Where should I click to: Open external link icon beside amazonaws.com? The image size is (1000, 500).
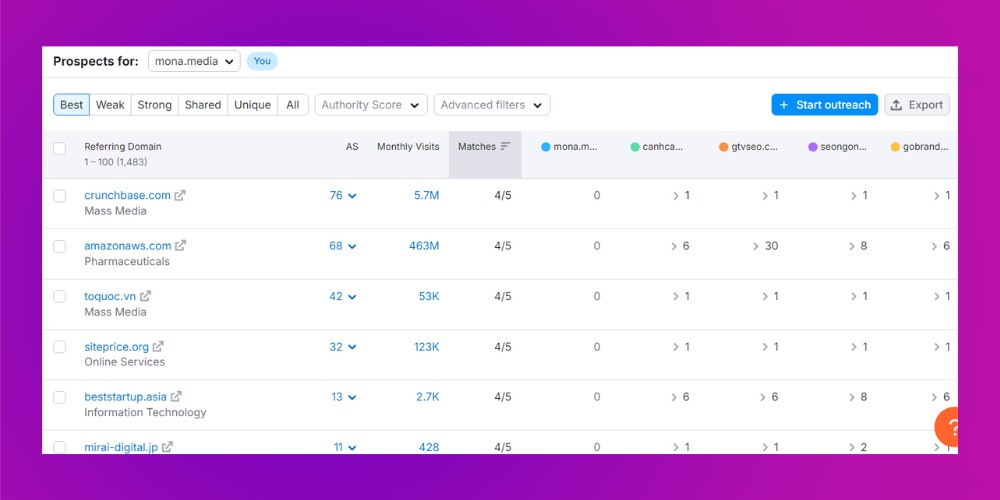click(x=181, y=246)
